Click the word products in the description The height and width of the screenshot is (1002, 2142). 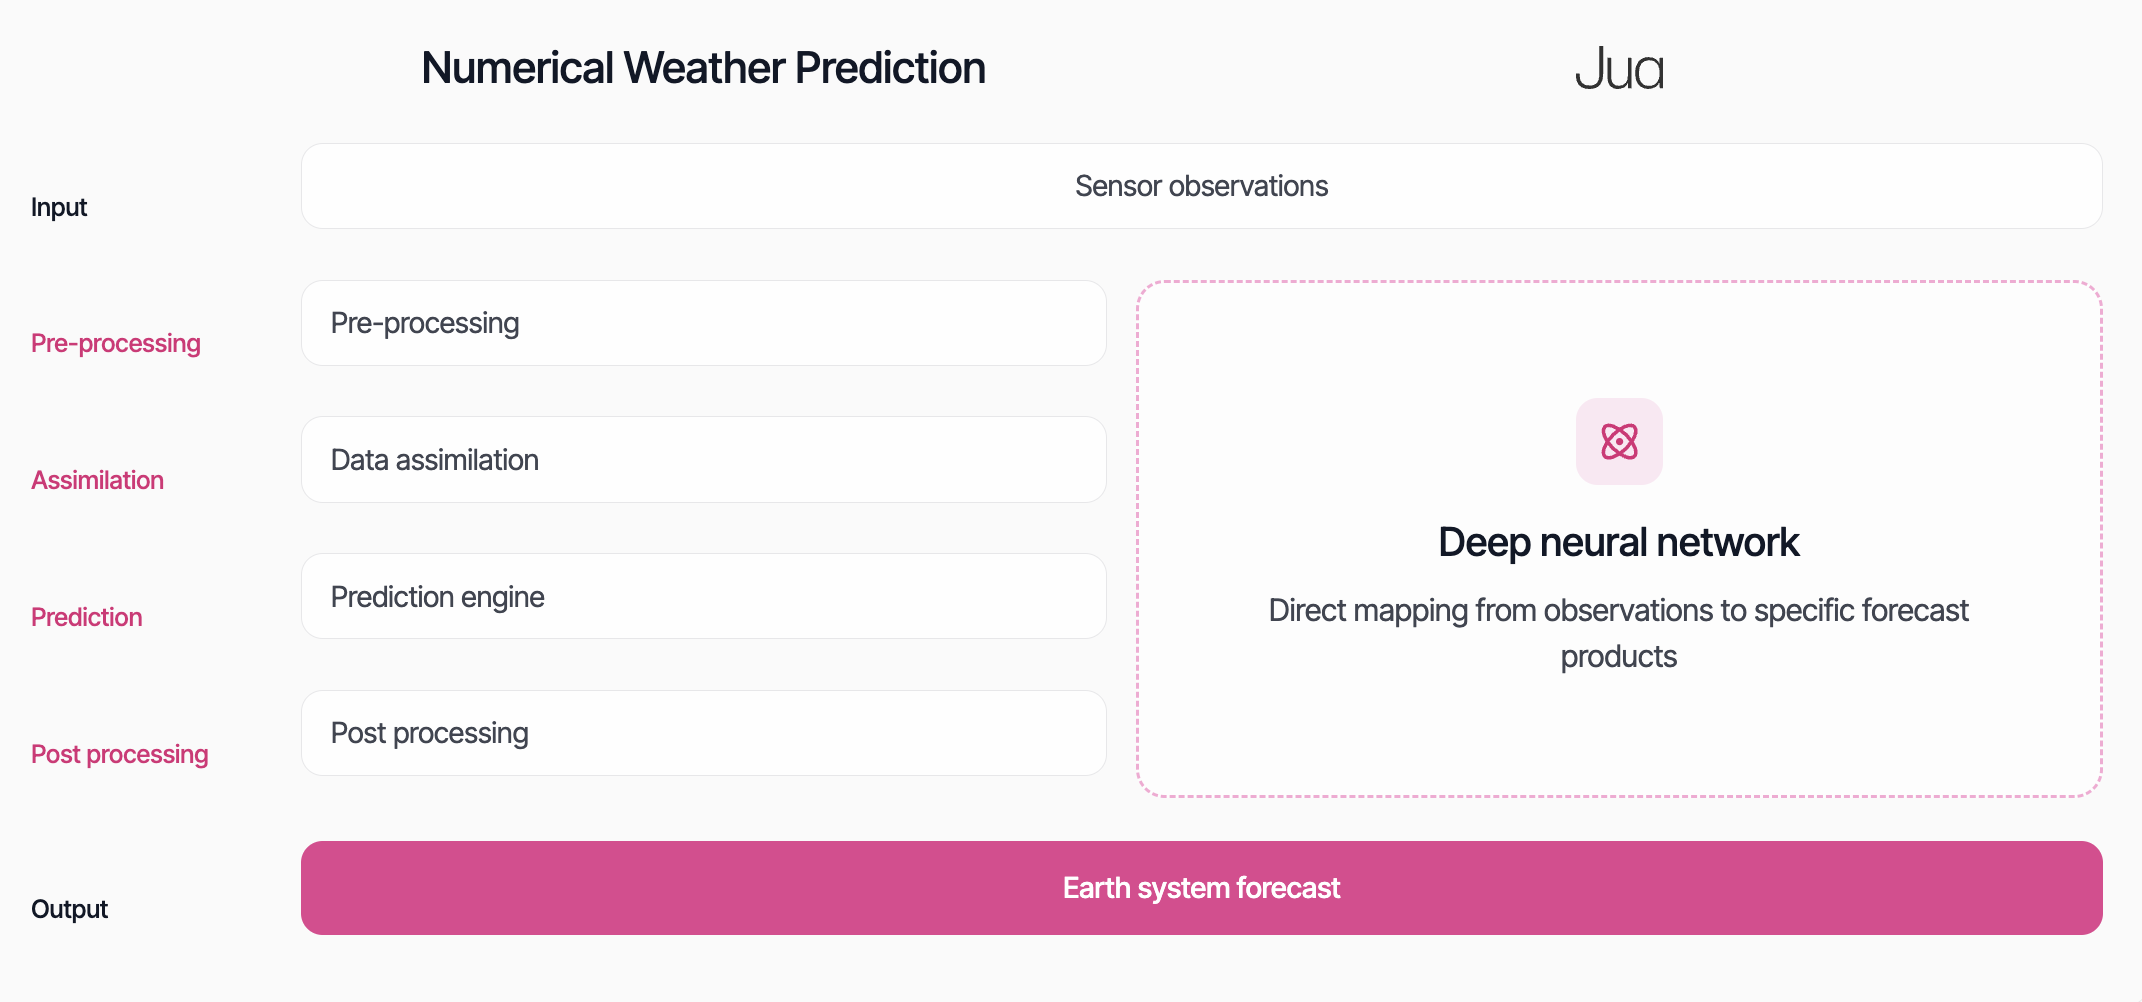(x=1619, y=657)
